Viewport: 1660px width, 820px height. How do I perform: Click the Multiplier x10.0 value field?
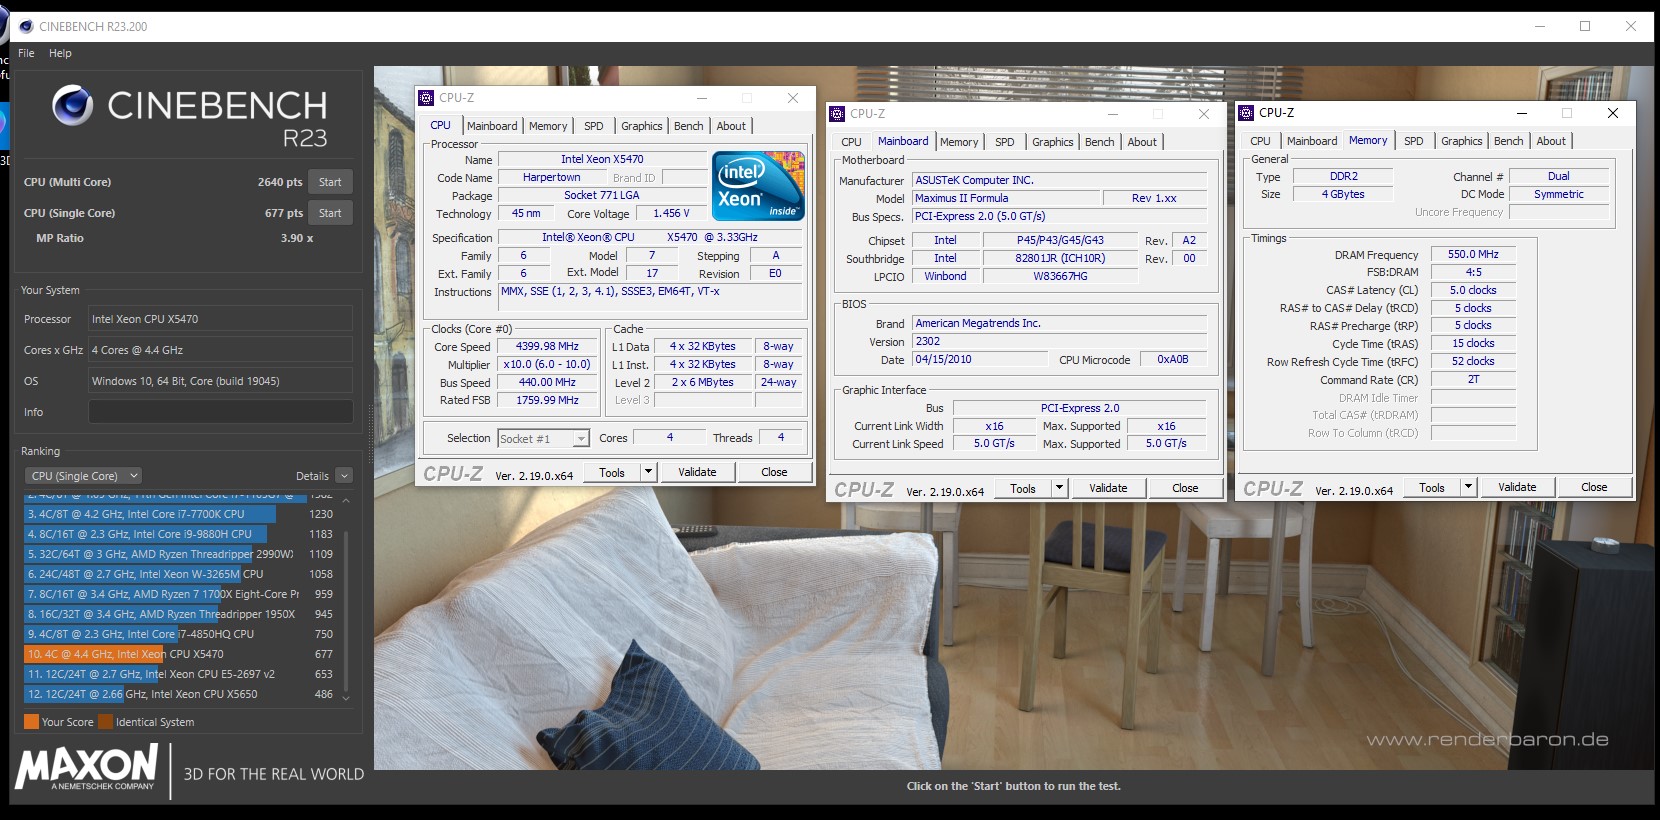547,364
